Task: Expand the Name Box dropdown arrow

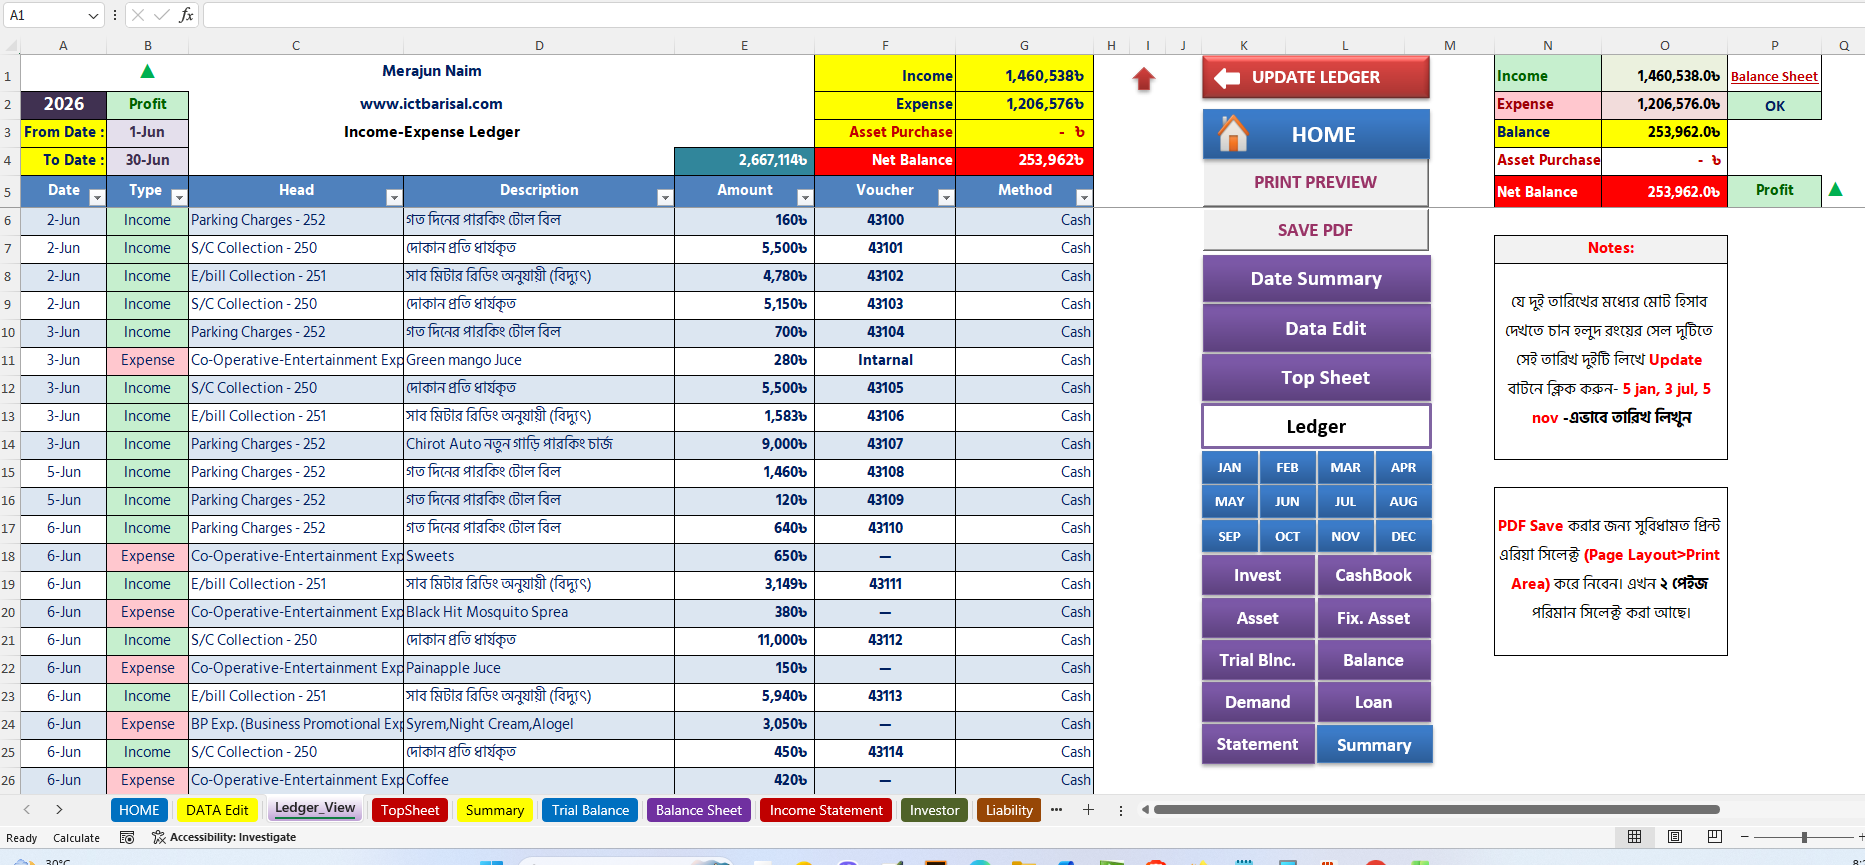Action: [93, 15]
